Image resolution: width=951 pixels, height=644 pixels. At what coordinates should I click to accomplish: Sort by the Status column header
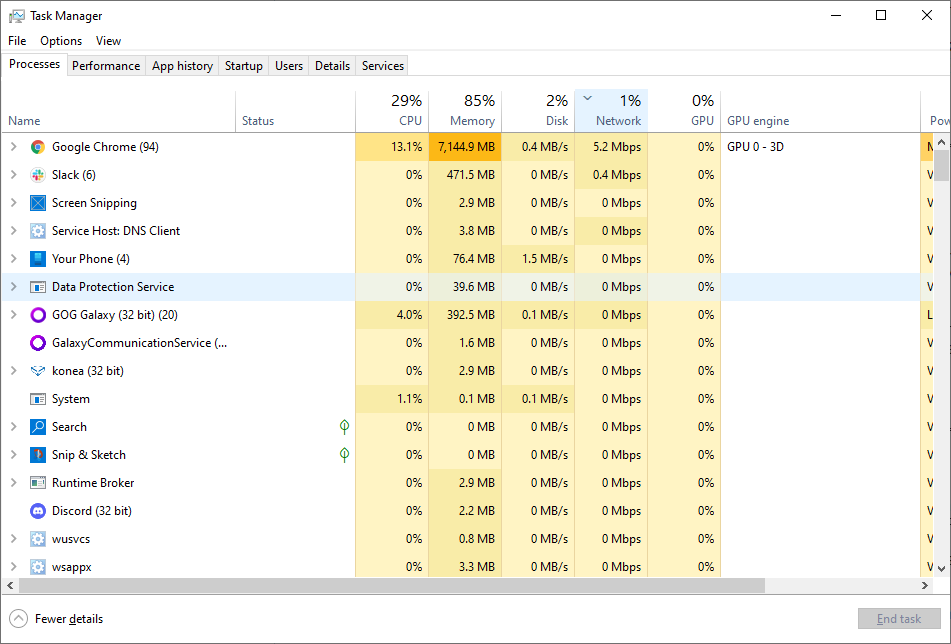click(x=295, y=111)
